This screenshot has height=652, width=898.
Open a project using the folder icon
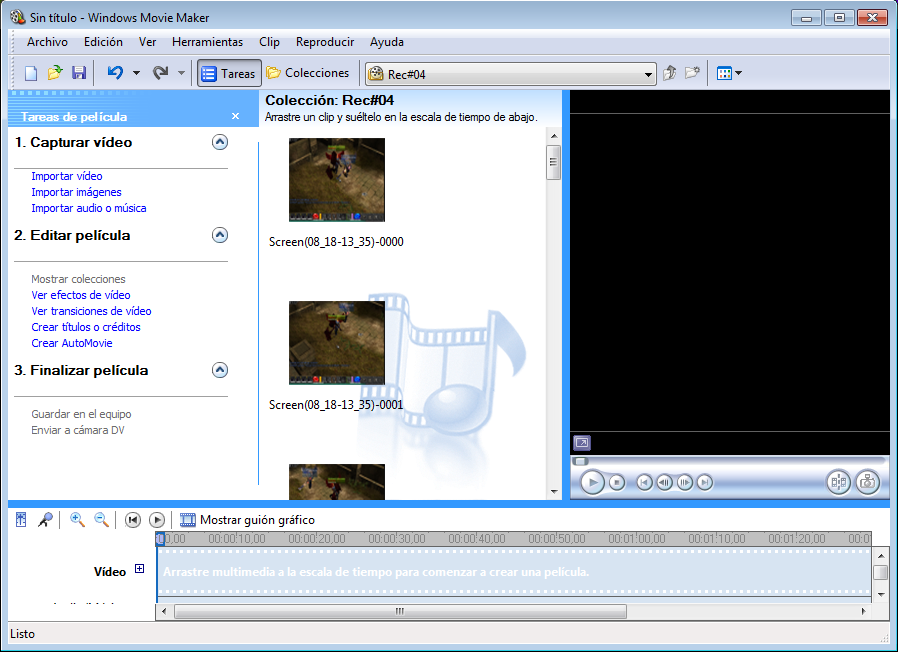[54, 73]
